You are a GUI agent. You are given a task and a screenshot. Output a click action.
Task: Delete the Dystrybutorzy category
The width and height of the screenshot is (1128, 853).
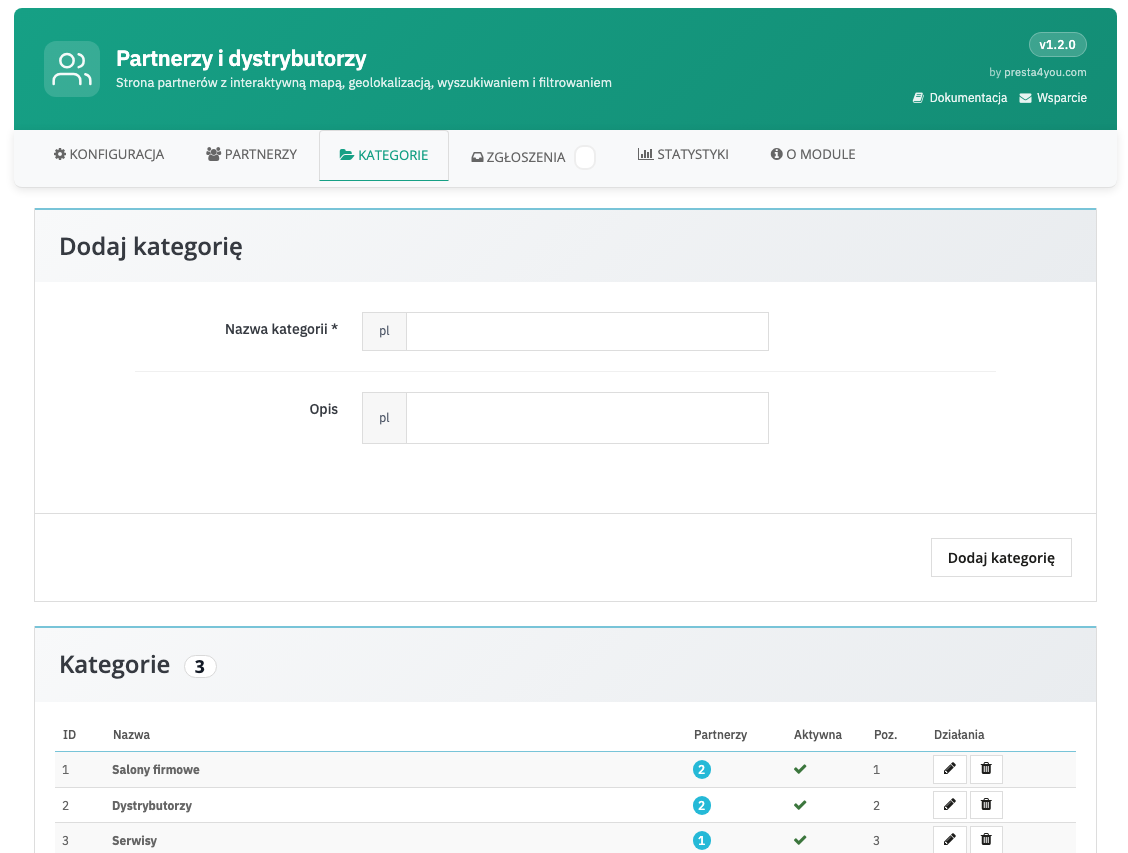coord(986,804)
